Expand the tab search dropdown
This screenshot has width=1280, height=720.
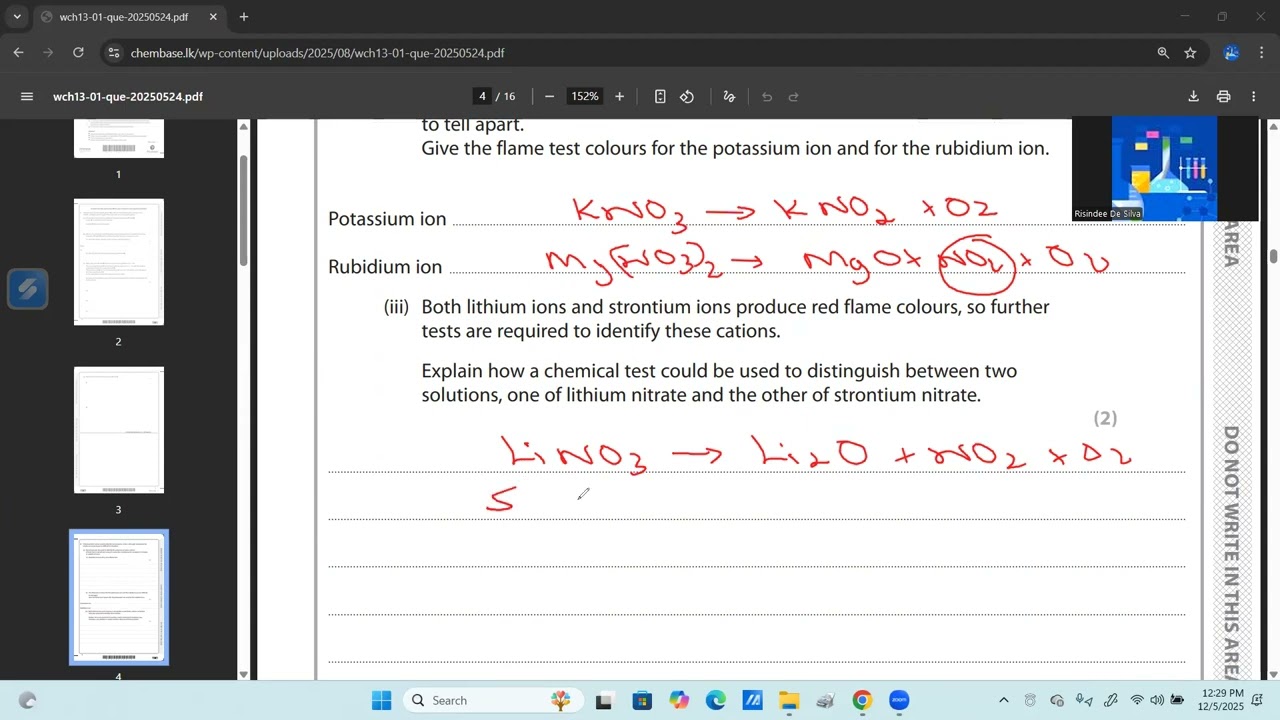coord(17,17)
